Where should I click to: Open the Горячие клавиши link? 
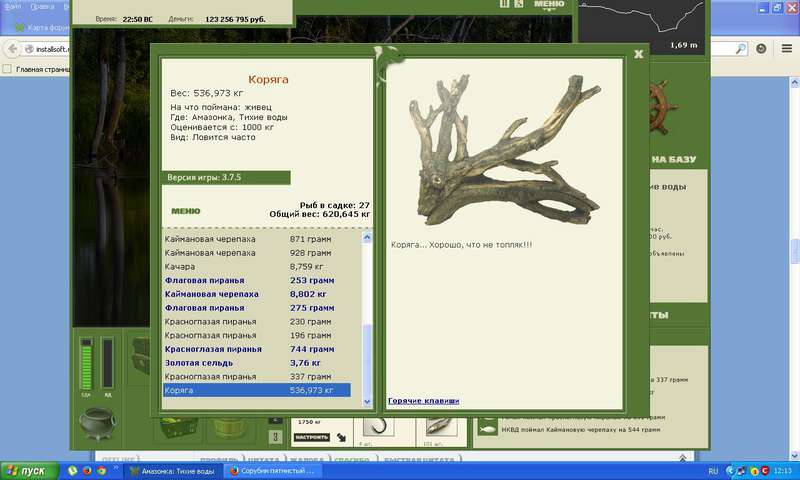tap(423, 401)
